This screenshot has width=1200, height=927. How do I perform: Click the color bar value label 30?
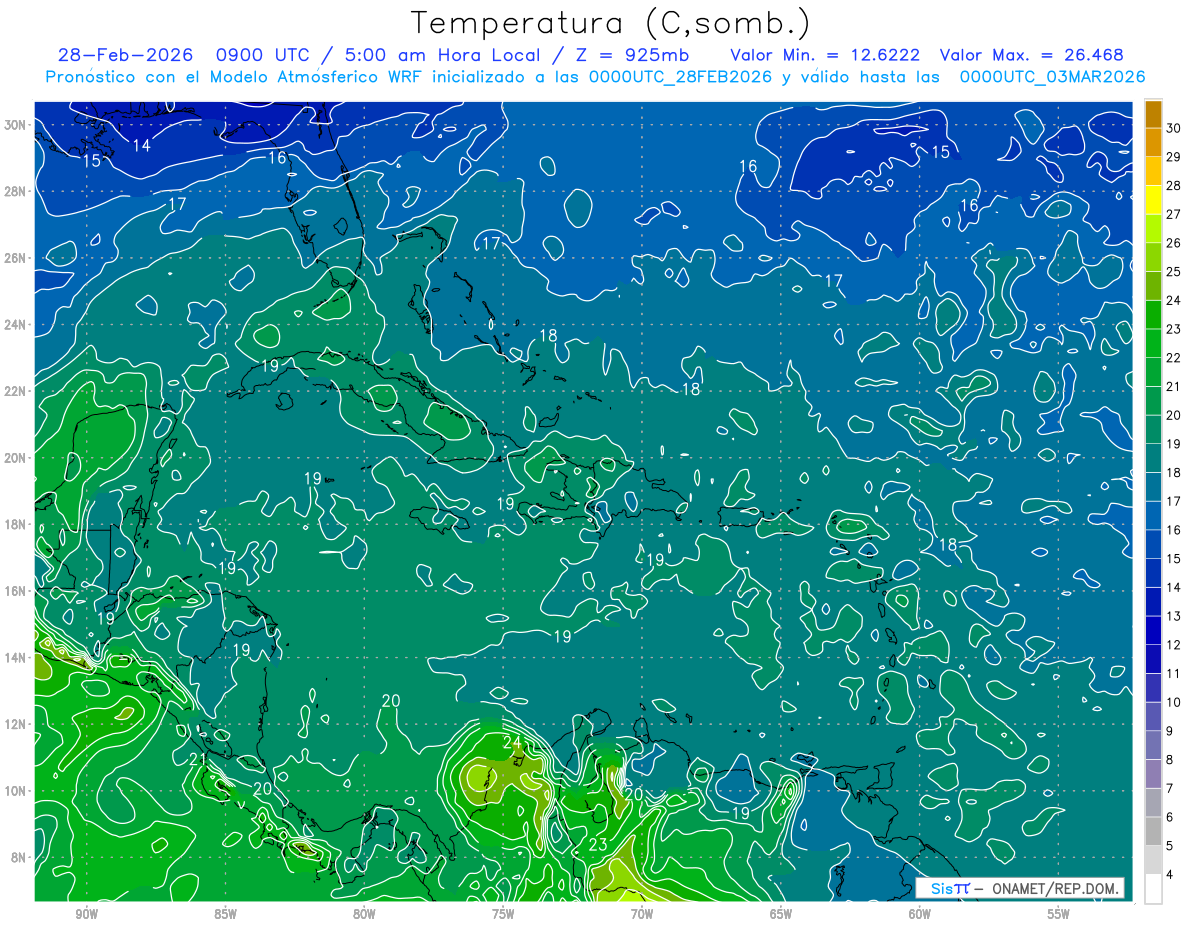(1174, 128)
